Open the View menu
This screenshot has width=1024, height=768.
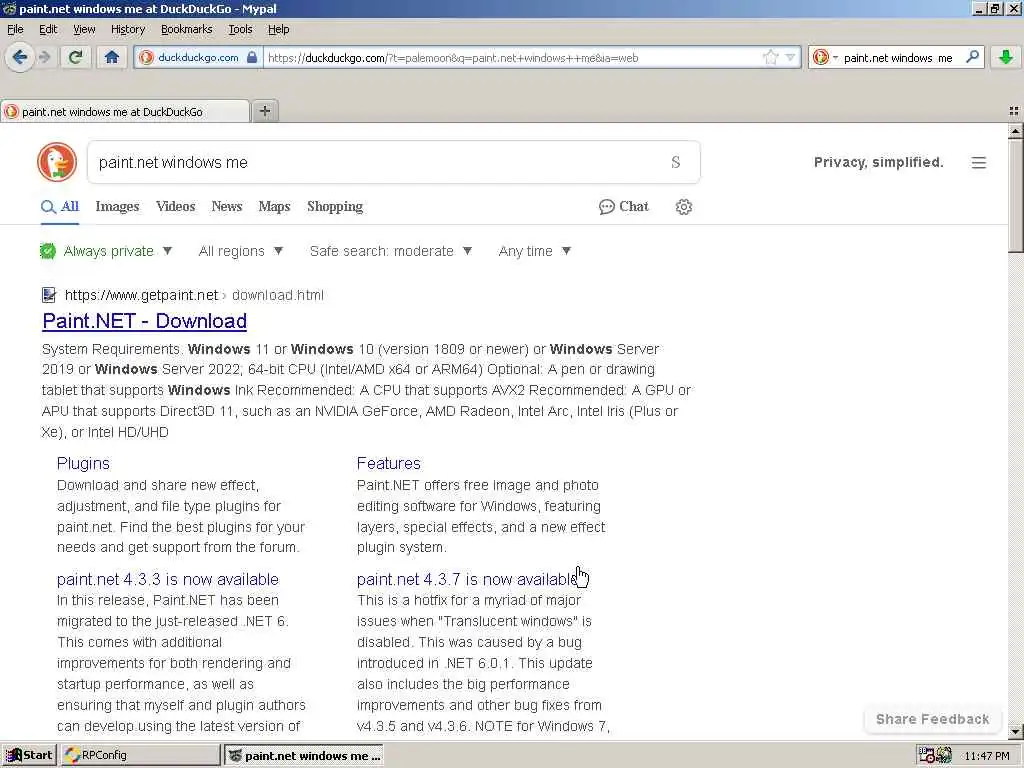coord(84,29)
